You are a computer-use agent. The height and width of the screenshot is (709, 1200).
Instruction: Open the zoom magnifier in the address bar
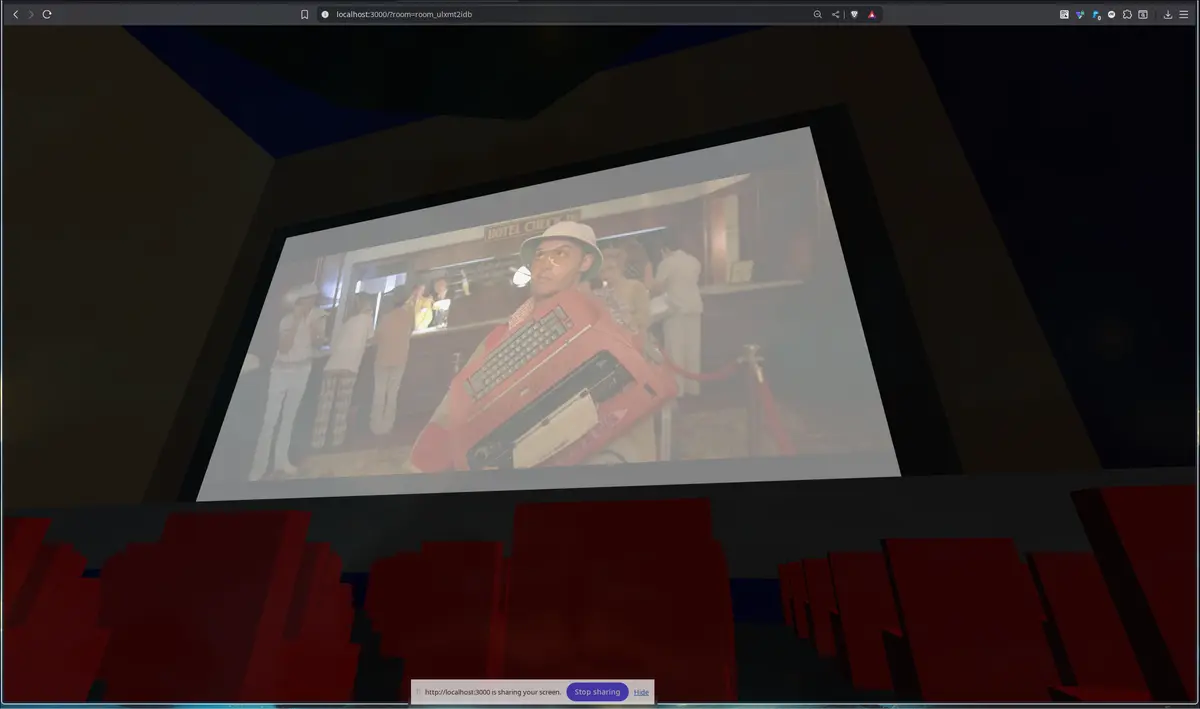pyautogui.click(x=817, y=14)
